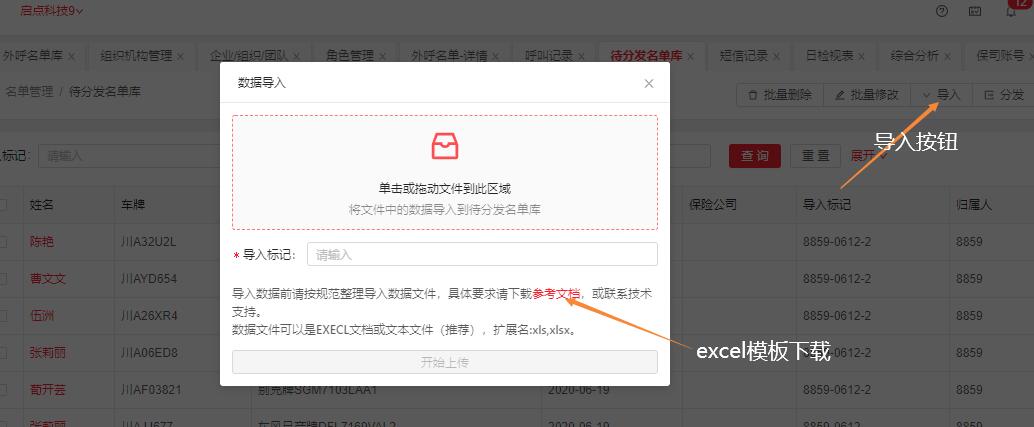Click the 姓名 column header
Image resolution: width=1034 pixels, height=427 pixels.
pos(41,205)
